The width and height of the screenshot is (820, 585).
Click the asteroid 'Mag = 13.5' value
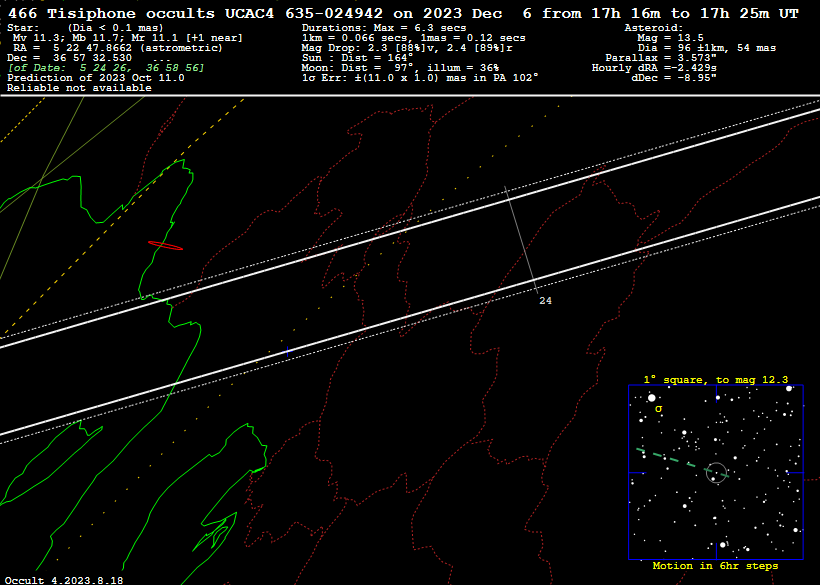pyautogui.click(x=670, y=38)
